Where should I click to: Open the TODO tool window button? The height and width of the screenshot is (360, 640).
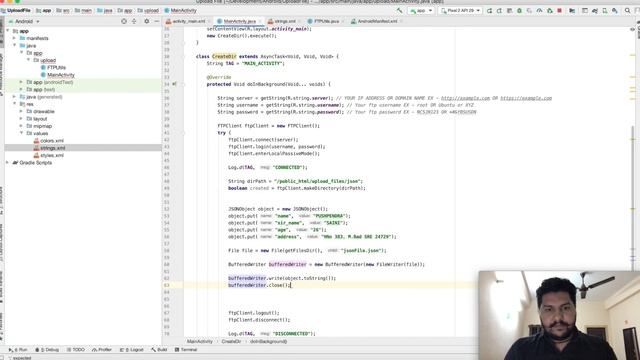(x=76, y=350)
